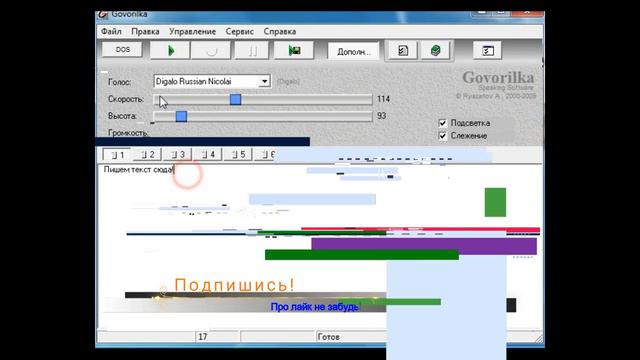The height and width of the screenshot is (360, 640).
Task: Click the green book toolbar icon
Action: 436,51
